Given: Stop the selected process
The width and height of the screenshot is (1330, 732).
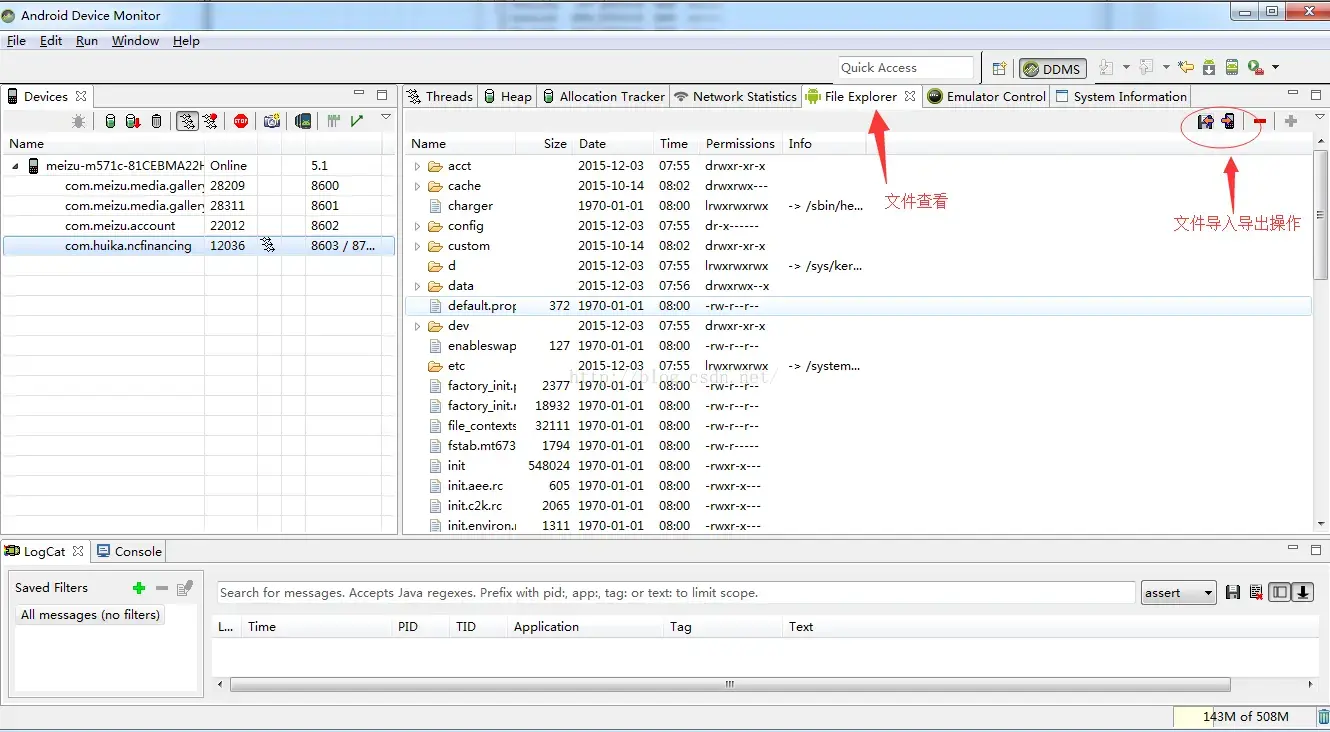Looking at the screenshot, I should click(240, 121).
